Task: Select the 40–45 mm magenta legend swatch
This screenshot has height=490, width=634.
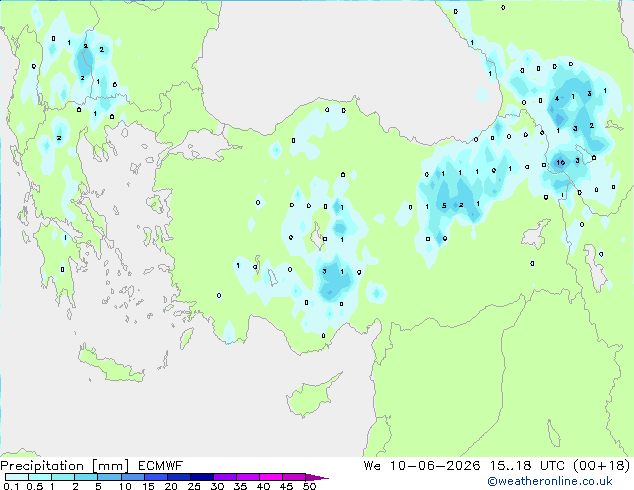Action: point(271,477)
